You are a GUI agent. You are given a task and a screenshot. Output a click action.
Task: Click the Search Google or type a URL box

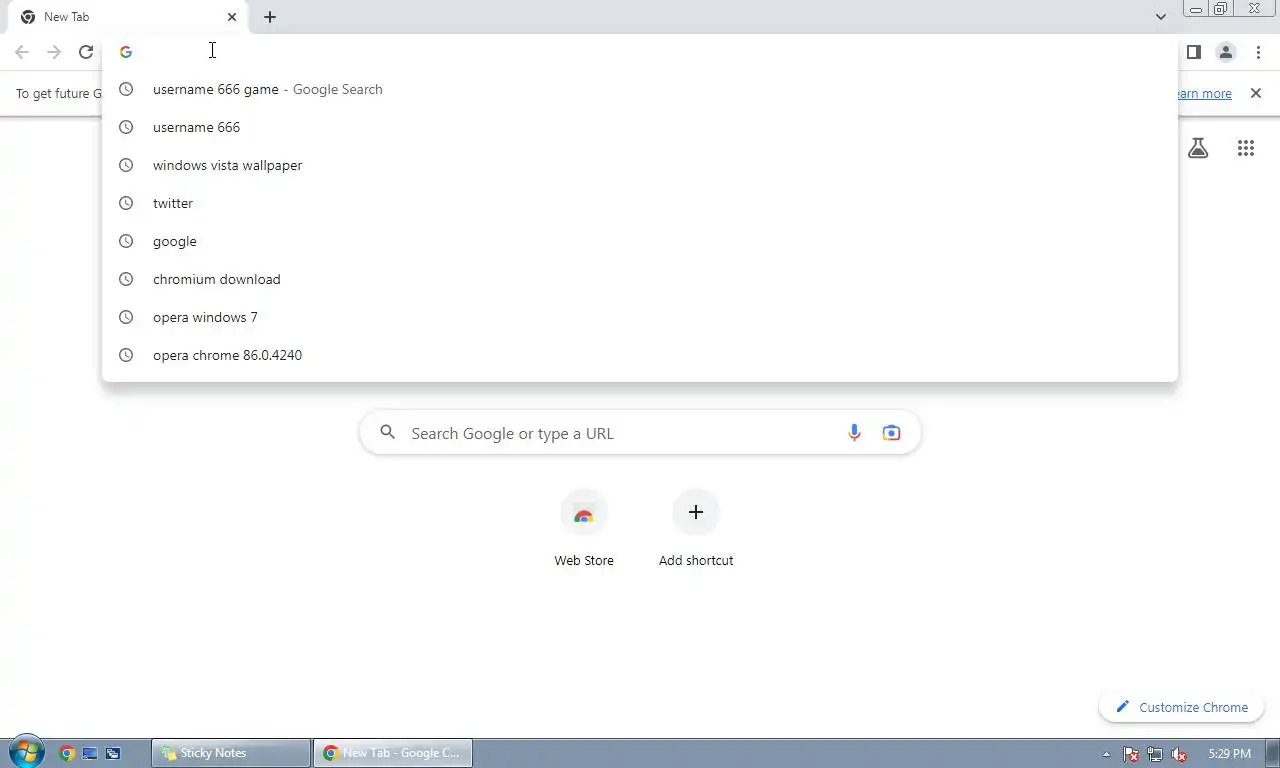(640, 433)
